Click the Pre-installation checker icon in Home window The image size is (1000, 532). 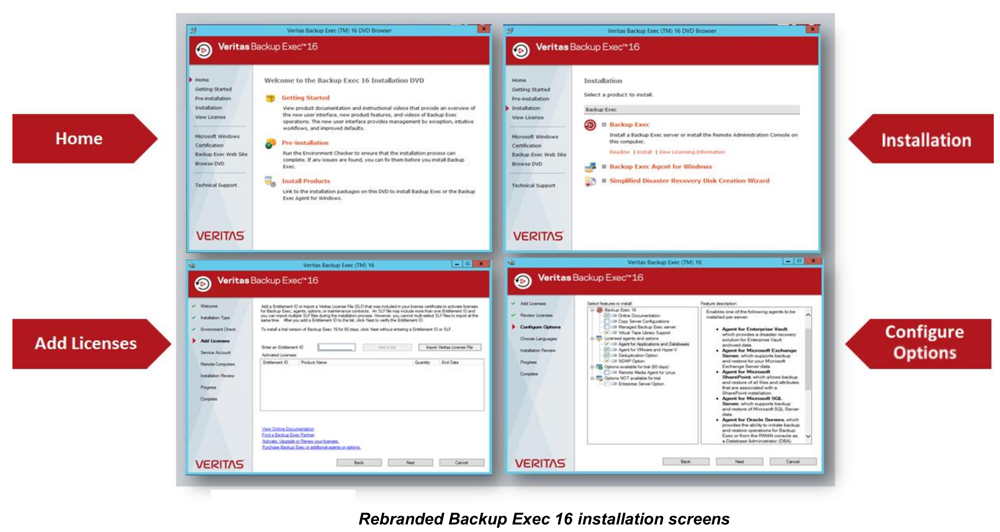271,144
